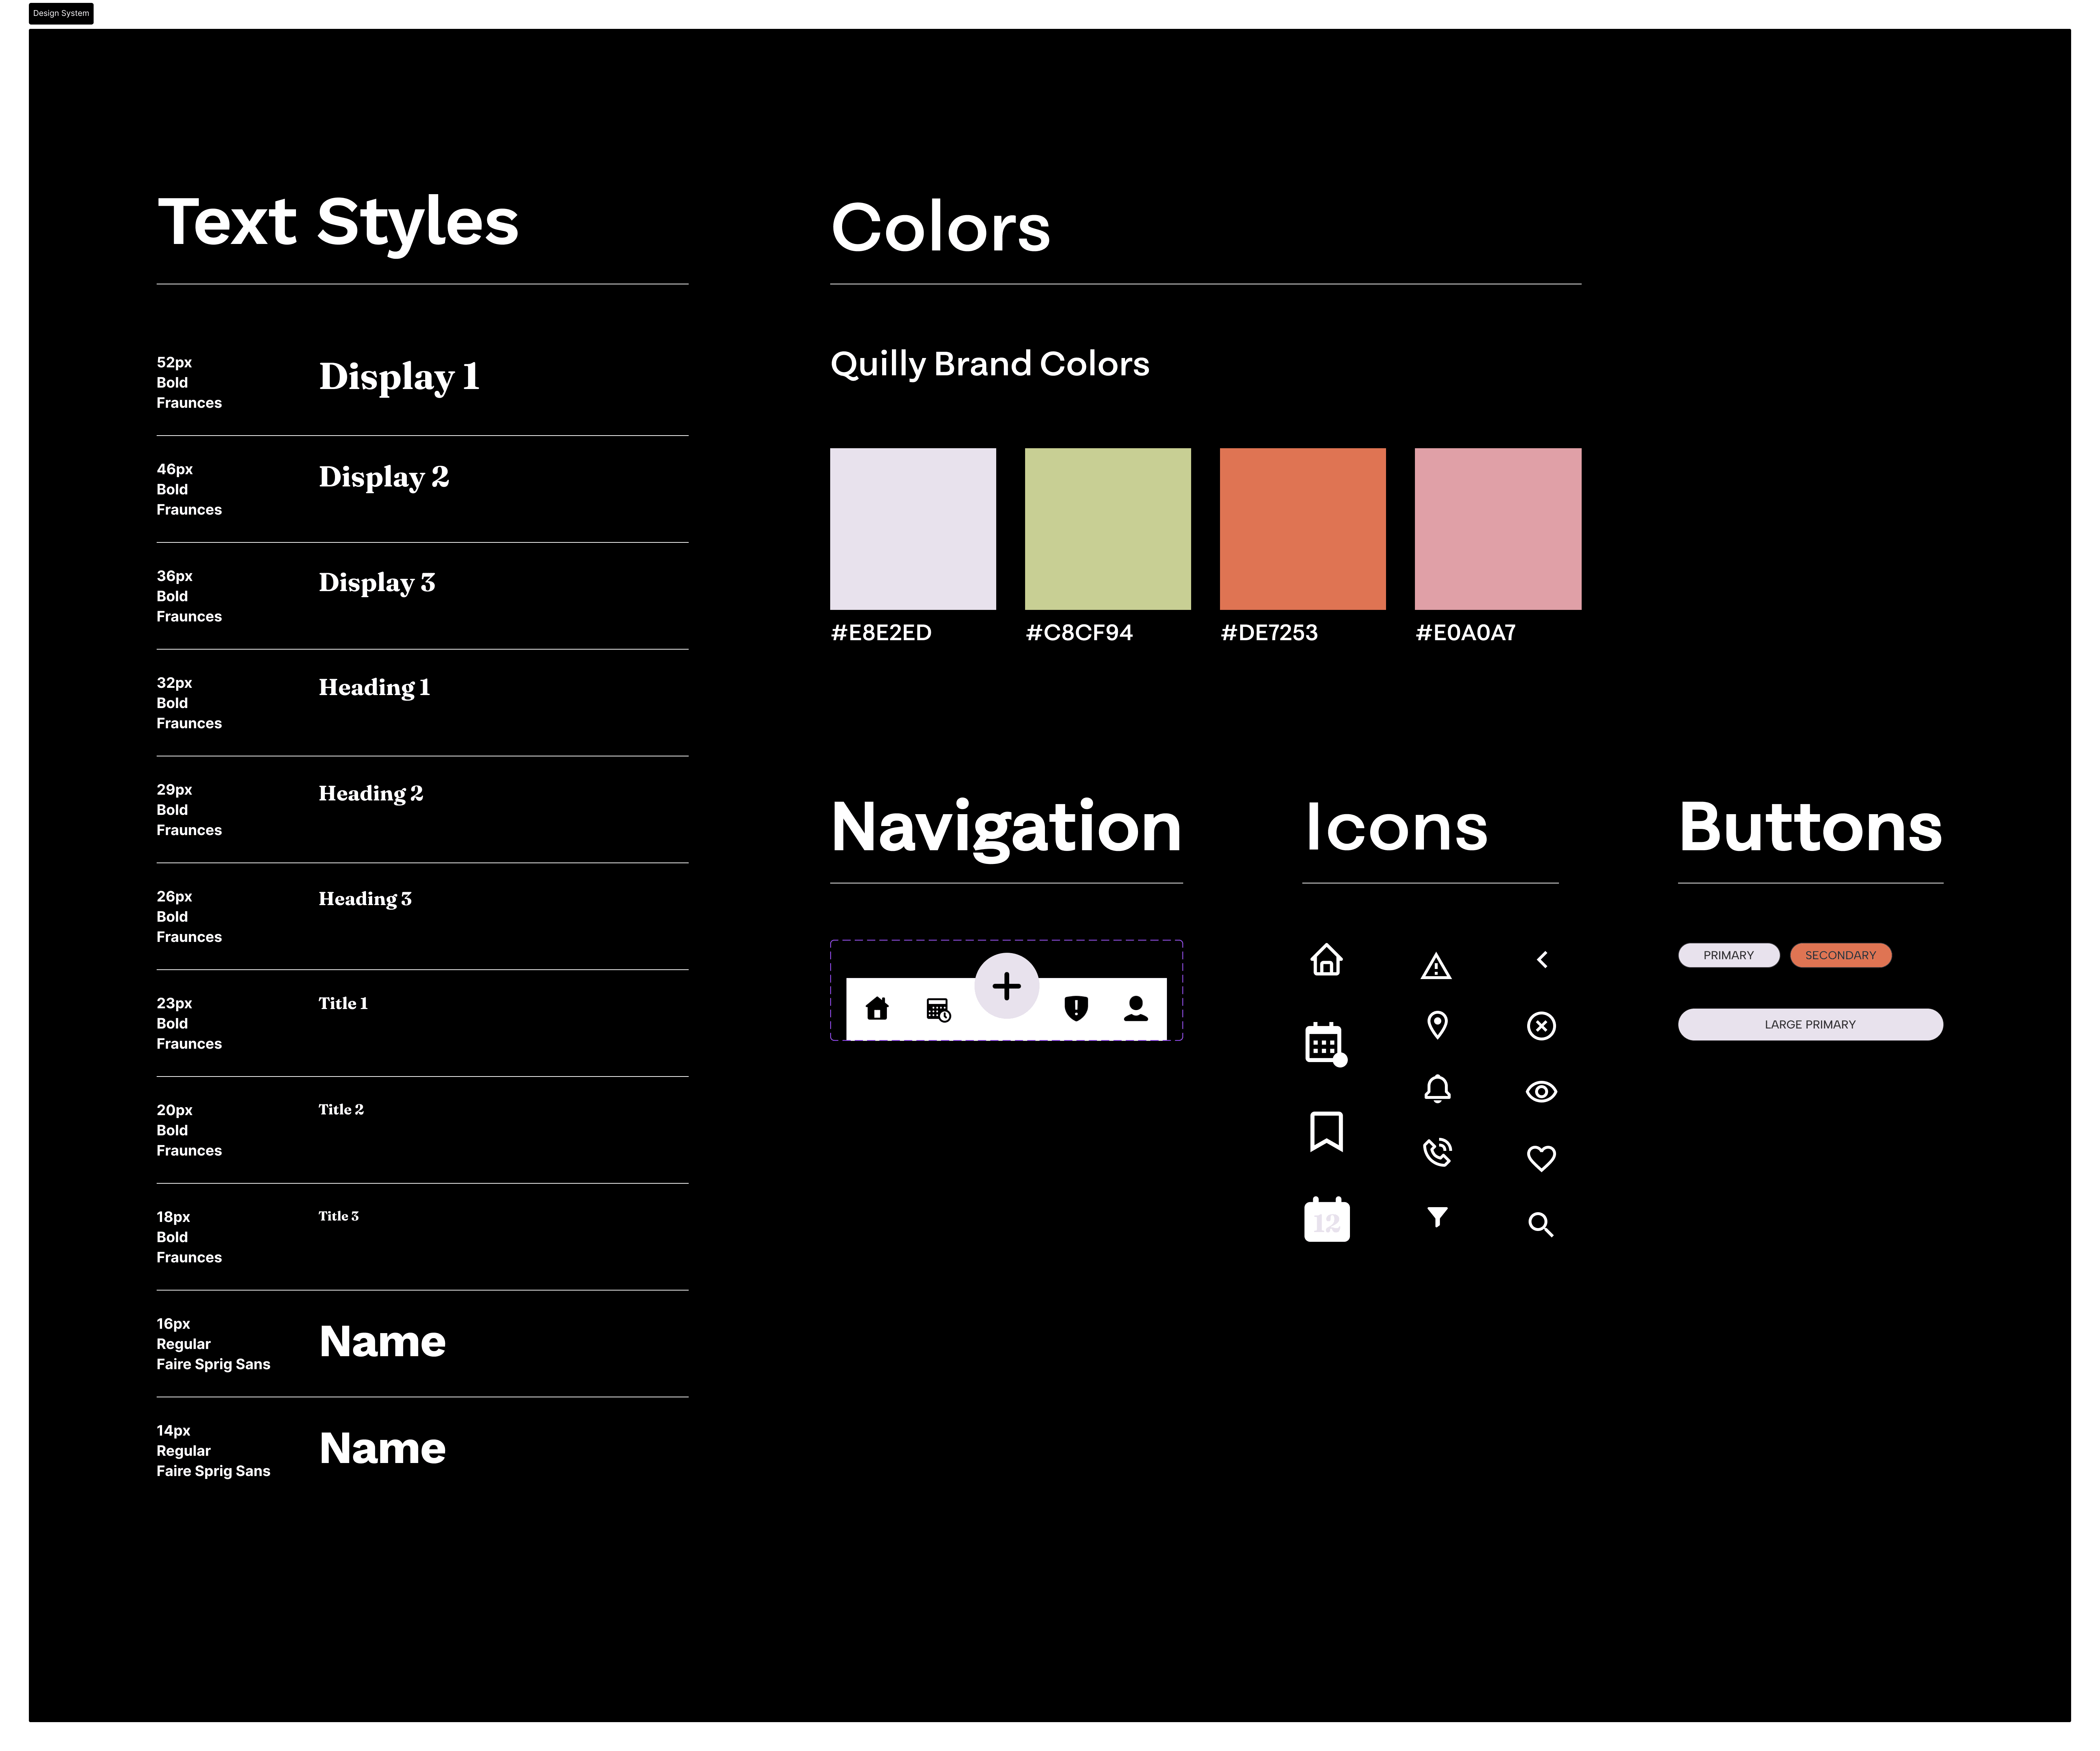Click the SECONDARY button

click(1840, 955)
